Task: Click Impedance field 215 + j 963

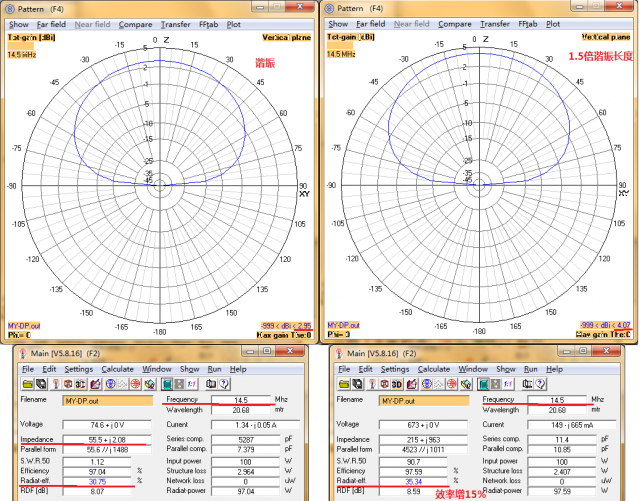Action: (x=423, y=440)
